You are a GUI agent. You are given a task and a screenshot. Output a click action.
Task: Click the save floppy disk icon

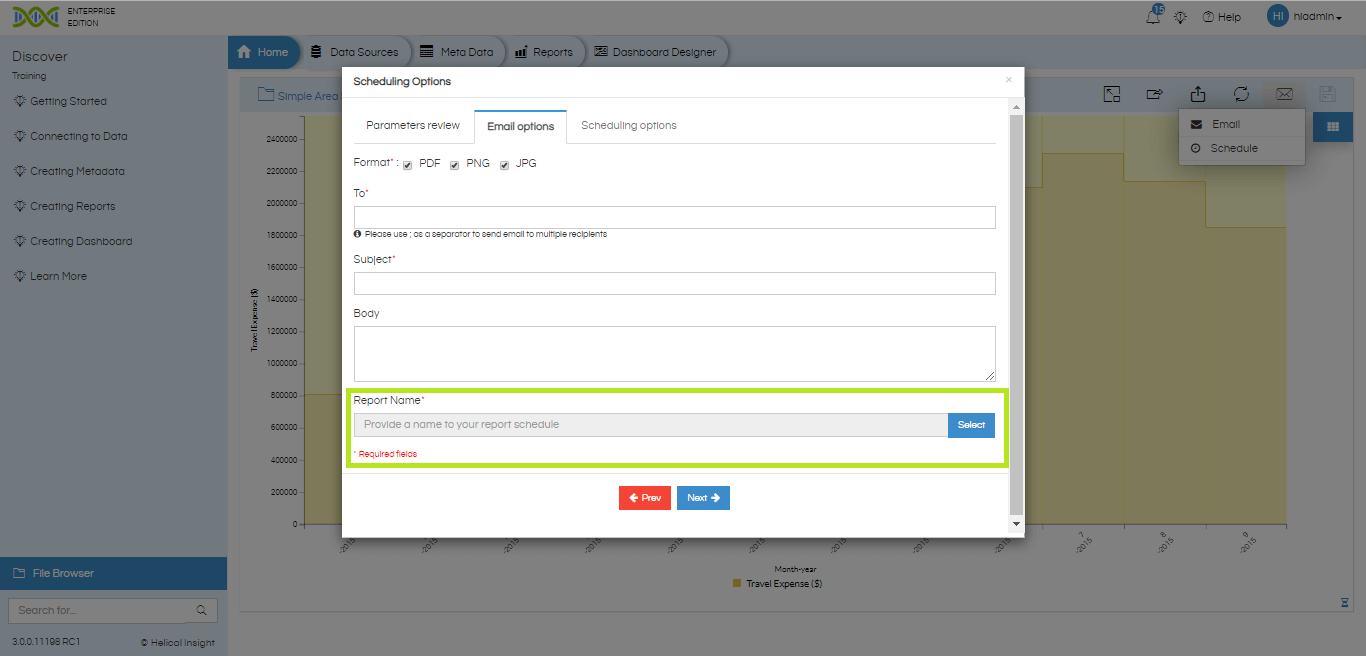click(x=1327, y=94)
